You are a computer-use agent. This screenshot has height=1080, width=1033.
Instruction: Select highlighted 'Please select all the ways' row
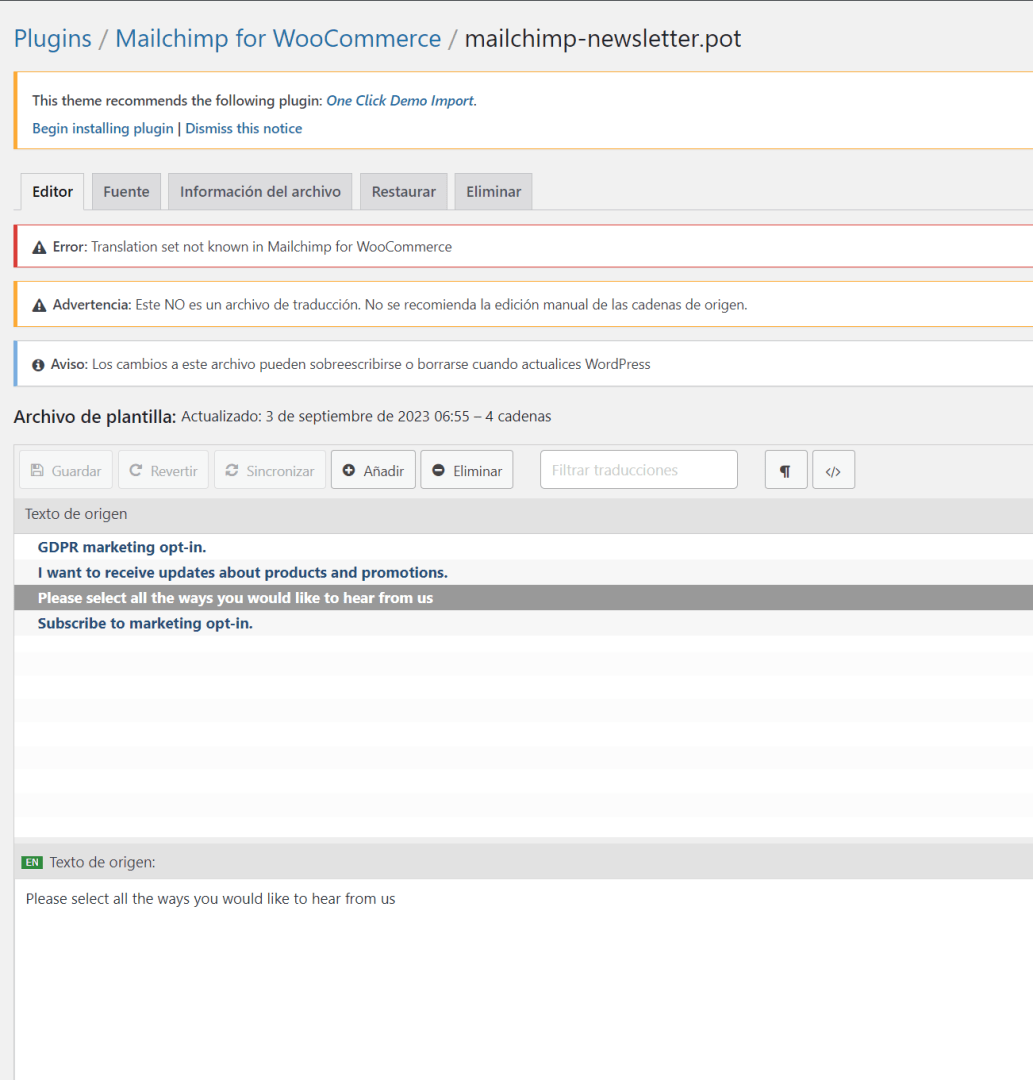523,598
